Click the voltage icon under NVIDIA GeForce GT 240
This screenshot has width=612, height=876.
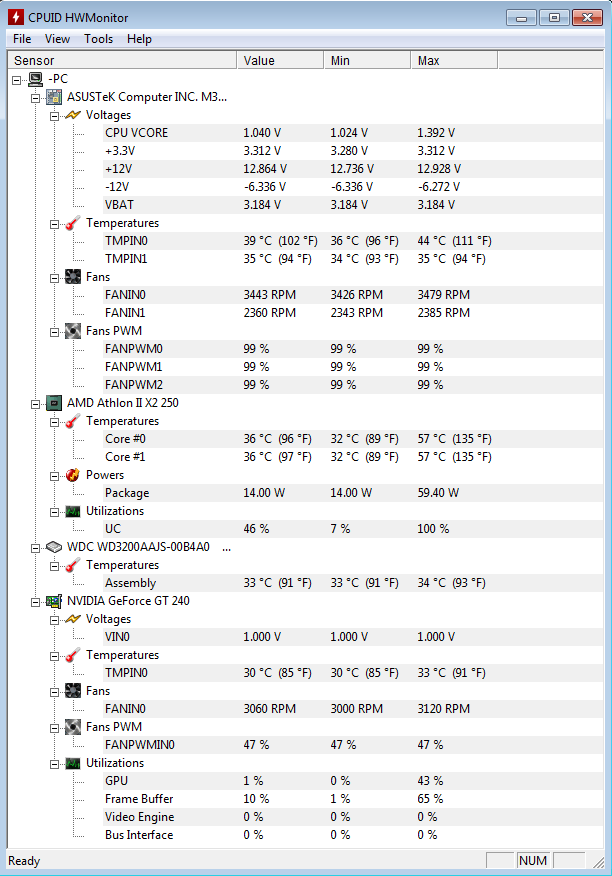pos(73,619)
